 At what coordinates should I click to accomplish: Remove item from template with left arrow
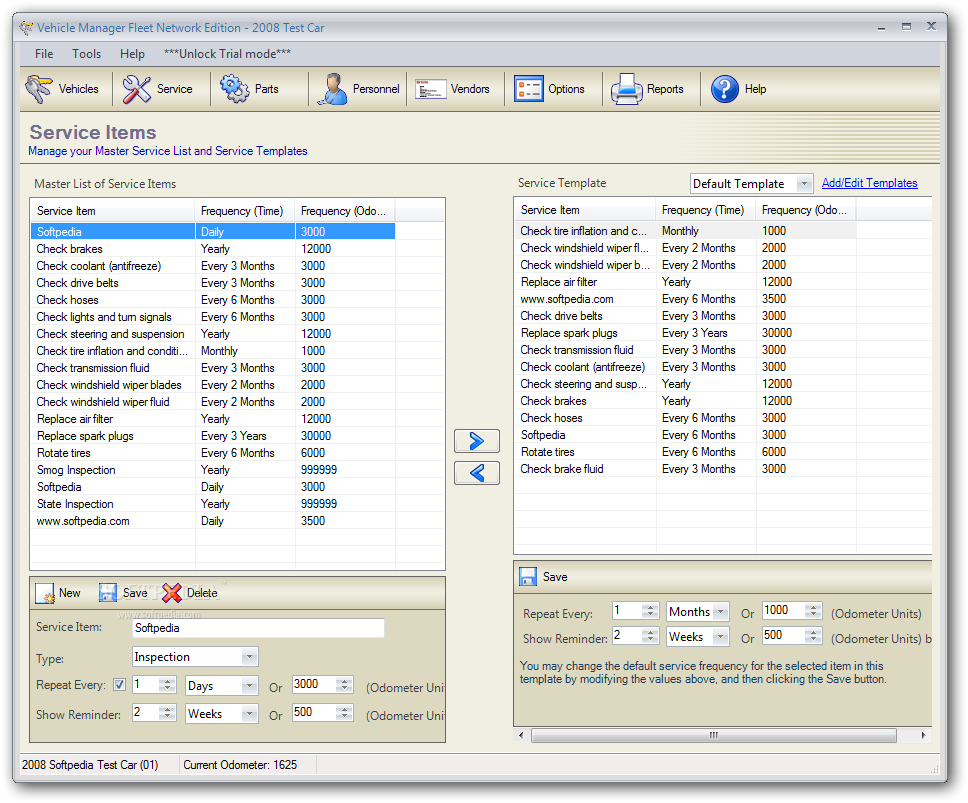tap(477, 473)
